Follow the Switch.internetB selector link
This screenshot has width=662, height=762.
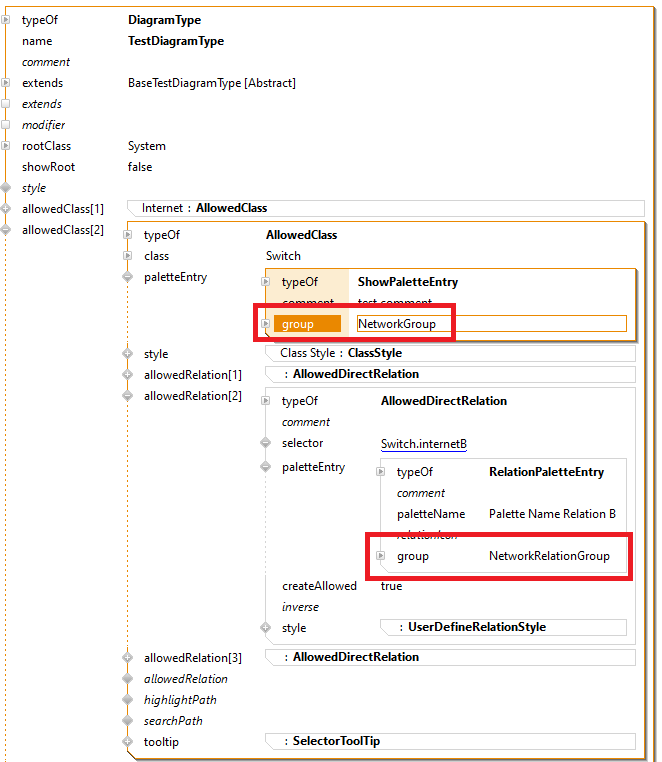pyautogui.click(x=424, y=444)
